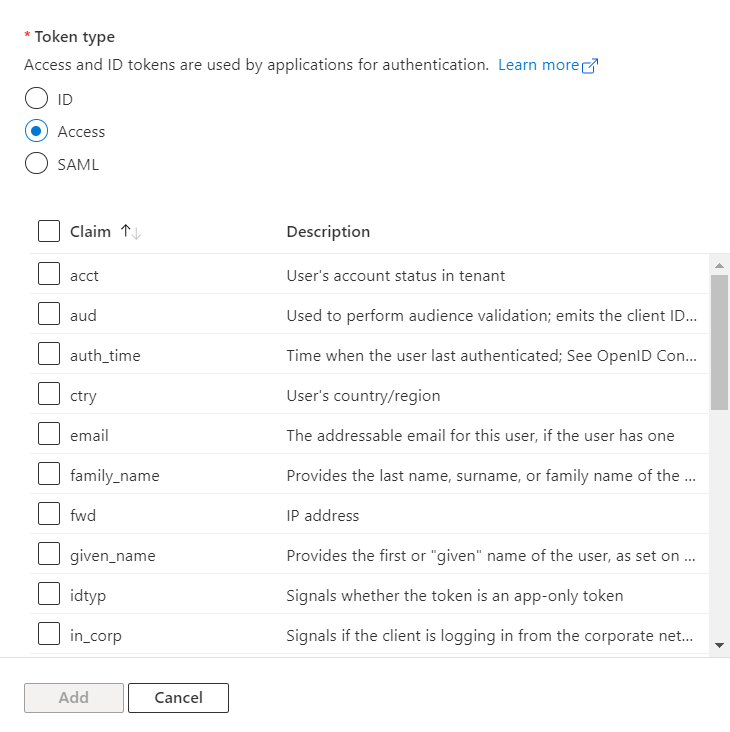Viewport: 730px width, 732px height.
Task: Check the auth_time claim checkbox
Action: coord(49,354)
